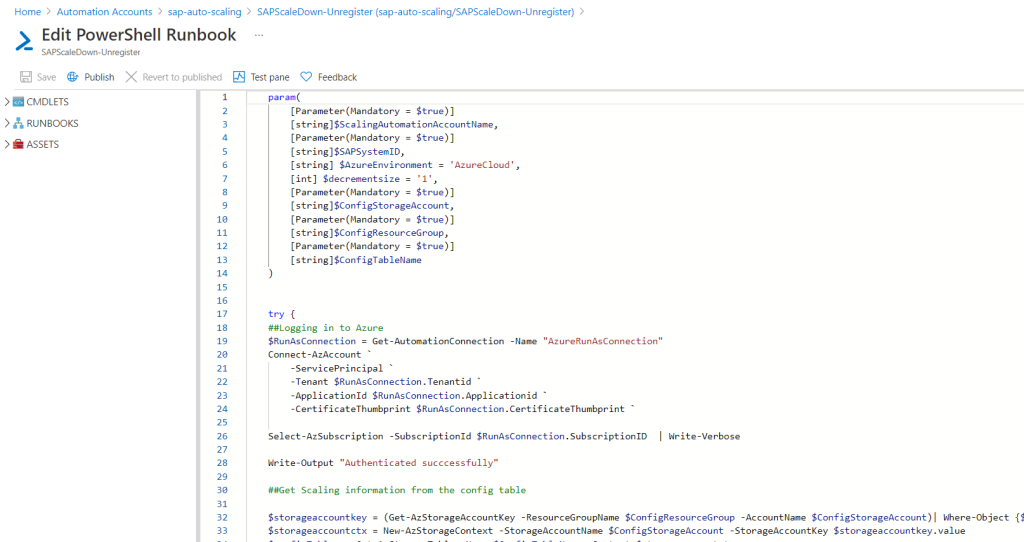The width and height of the screenshot is (1024, 542).
Task: Click the ASSETS toolbox icon
Action: click(18, 144)
